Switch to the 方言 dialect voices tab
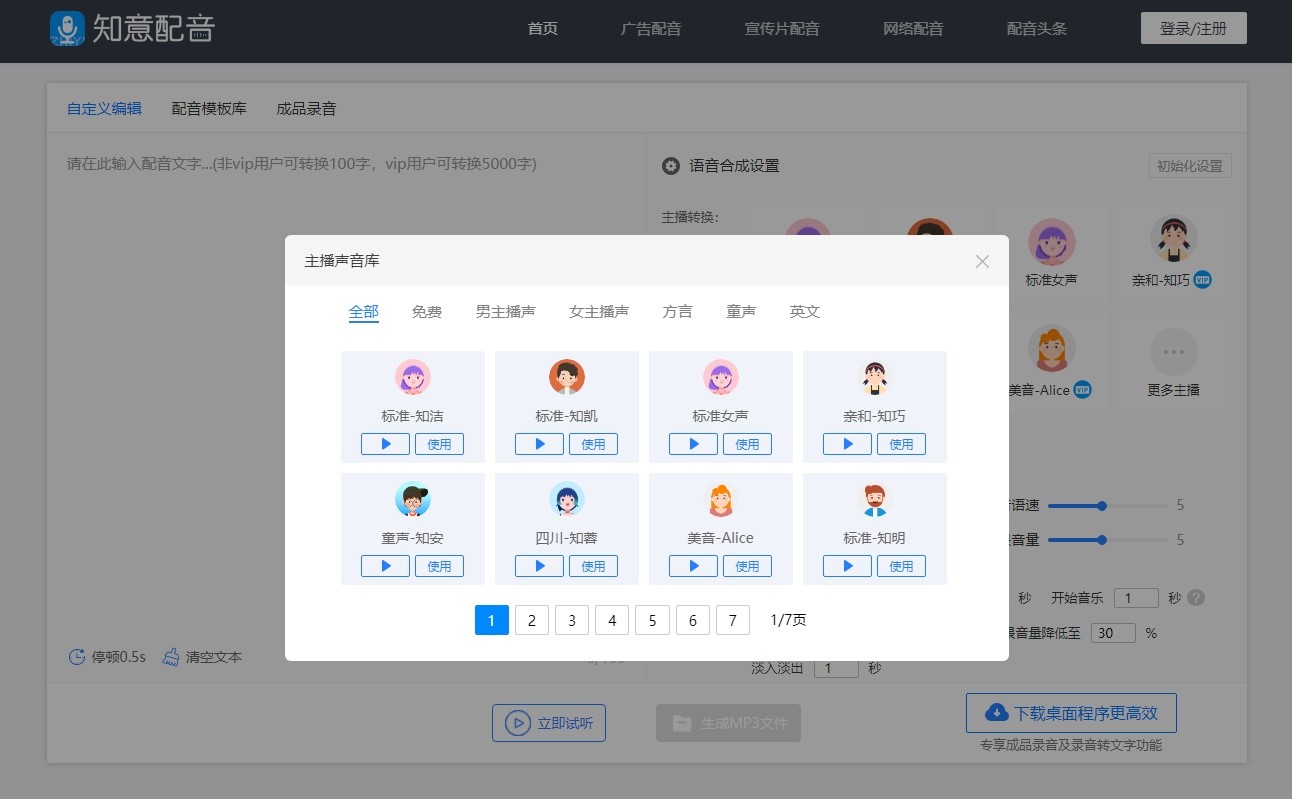1292x799 pixels. (677, 311)
